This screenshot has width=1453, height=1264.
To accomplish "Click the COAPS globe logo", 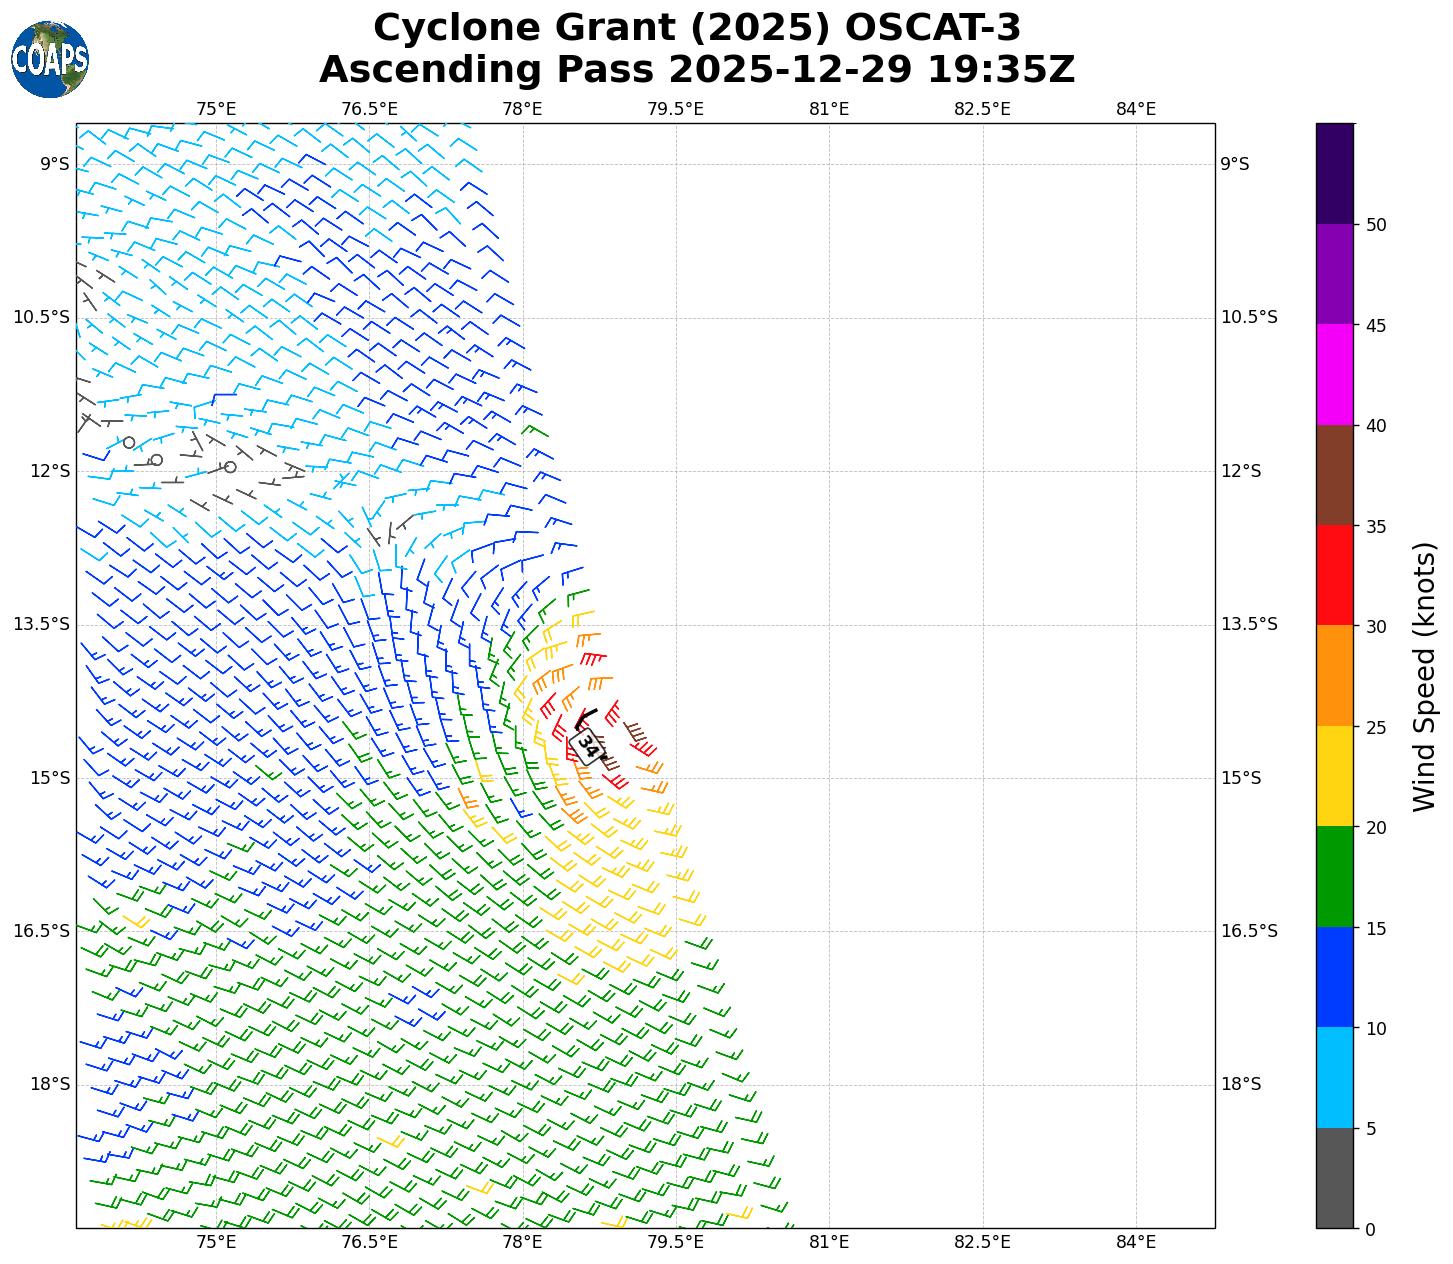I will 50,60.
